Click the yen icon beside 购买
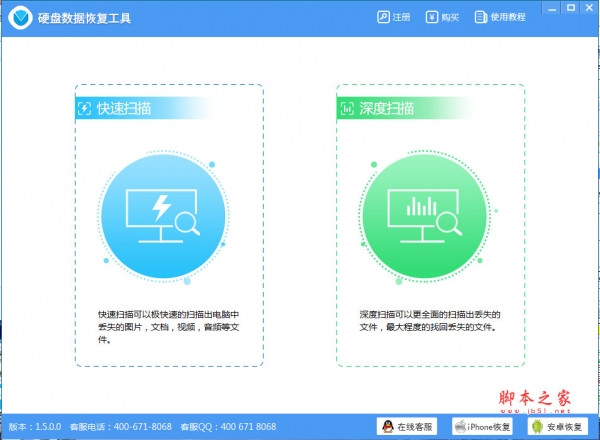The height and width of the screenshot is (440, 600). point(432,17)
